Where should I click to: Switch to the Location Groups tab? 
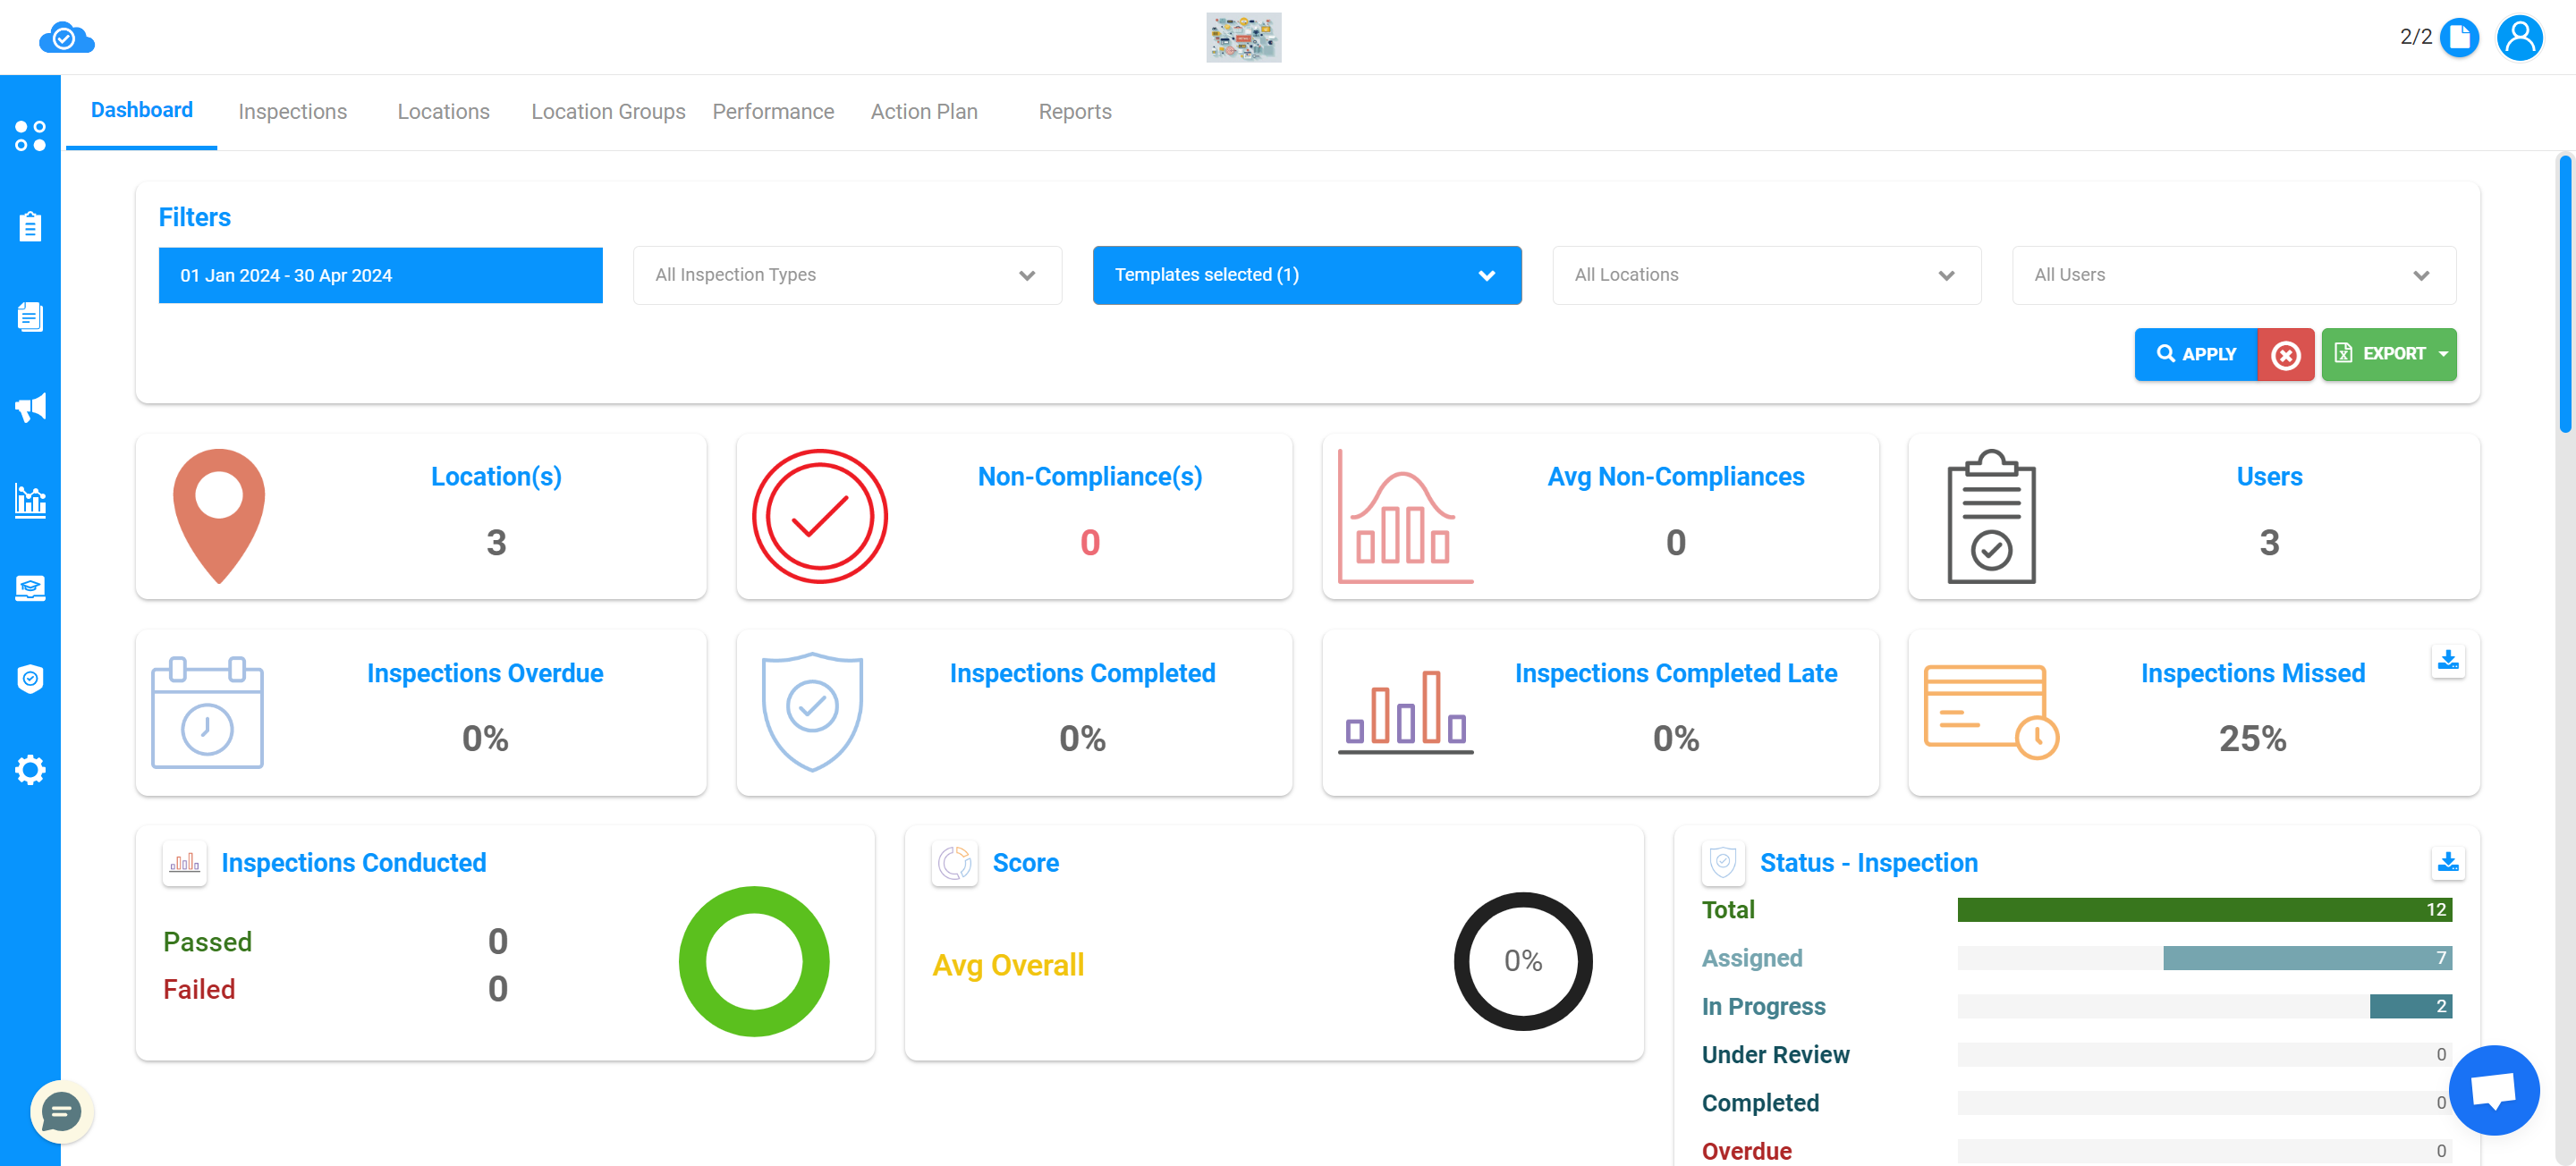tap(608, 112)
